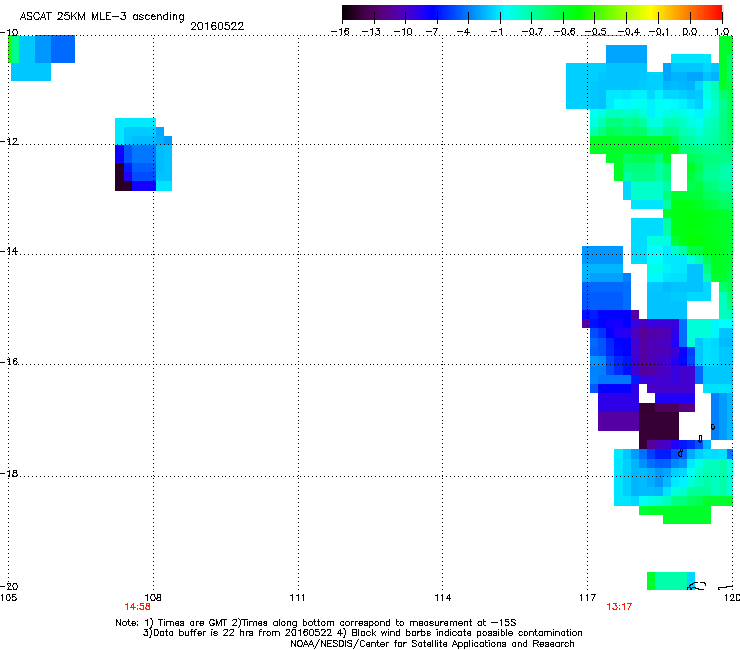Click the latitude label -18
This screenshot has width=740, height=650.
pyautogui.click(x=9, y=473)
